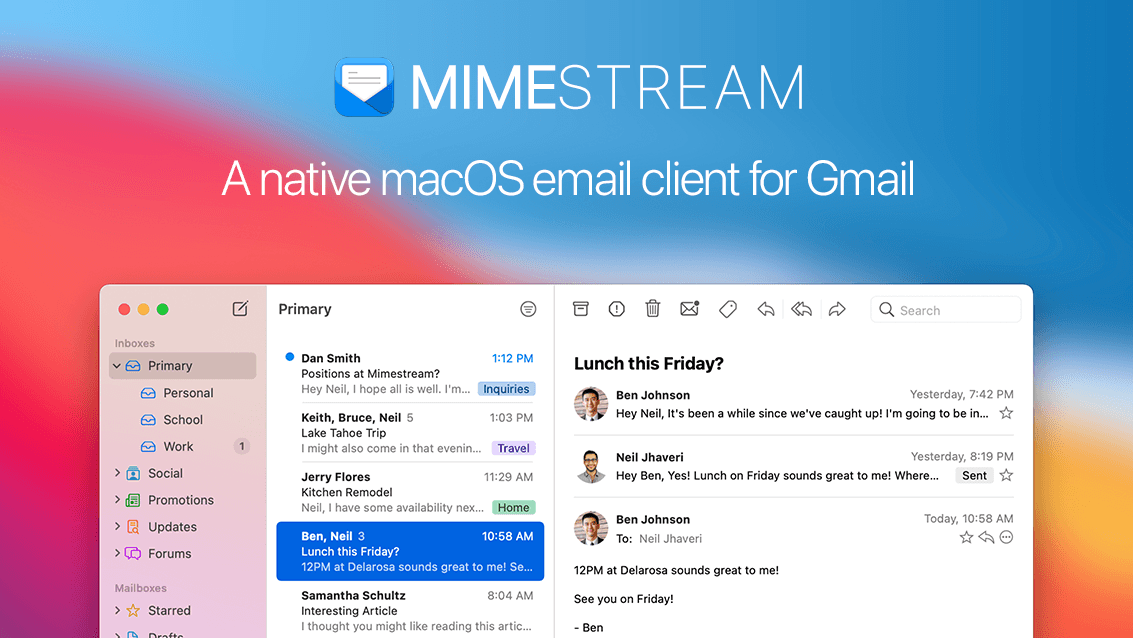Reply to the message

tap(766, 309)
